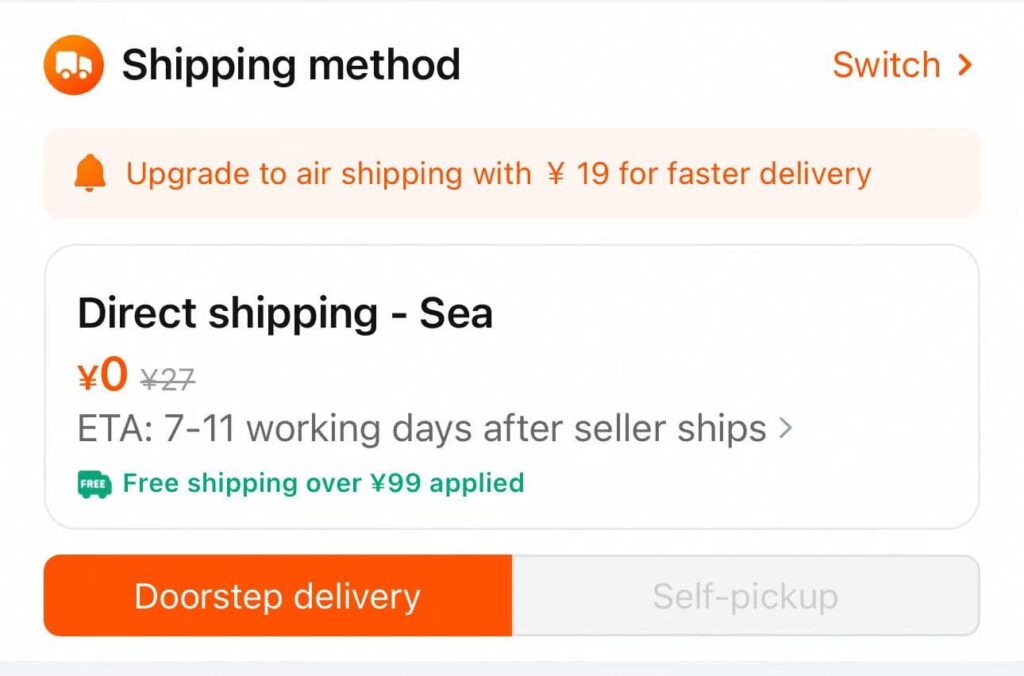Viewport: 1024px width, 676px height.
Task: Click the Switch link
Action: 887,65
